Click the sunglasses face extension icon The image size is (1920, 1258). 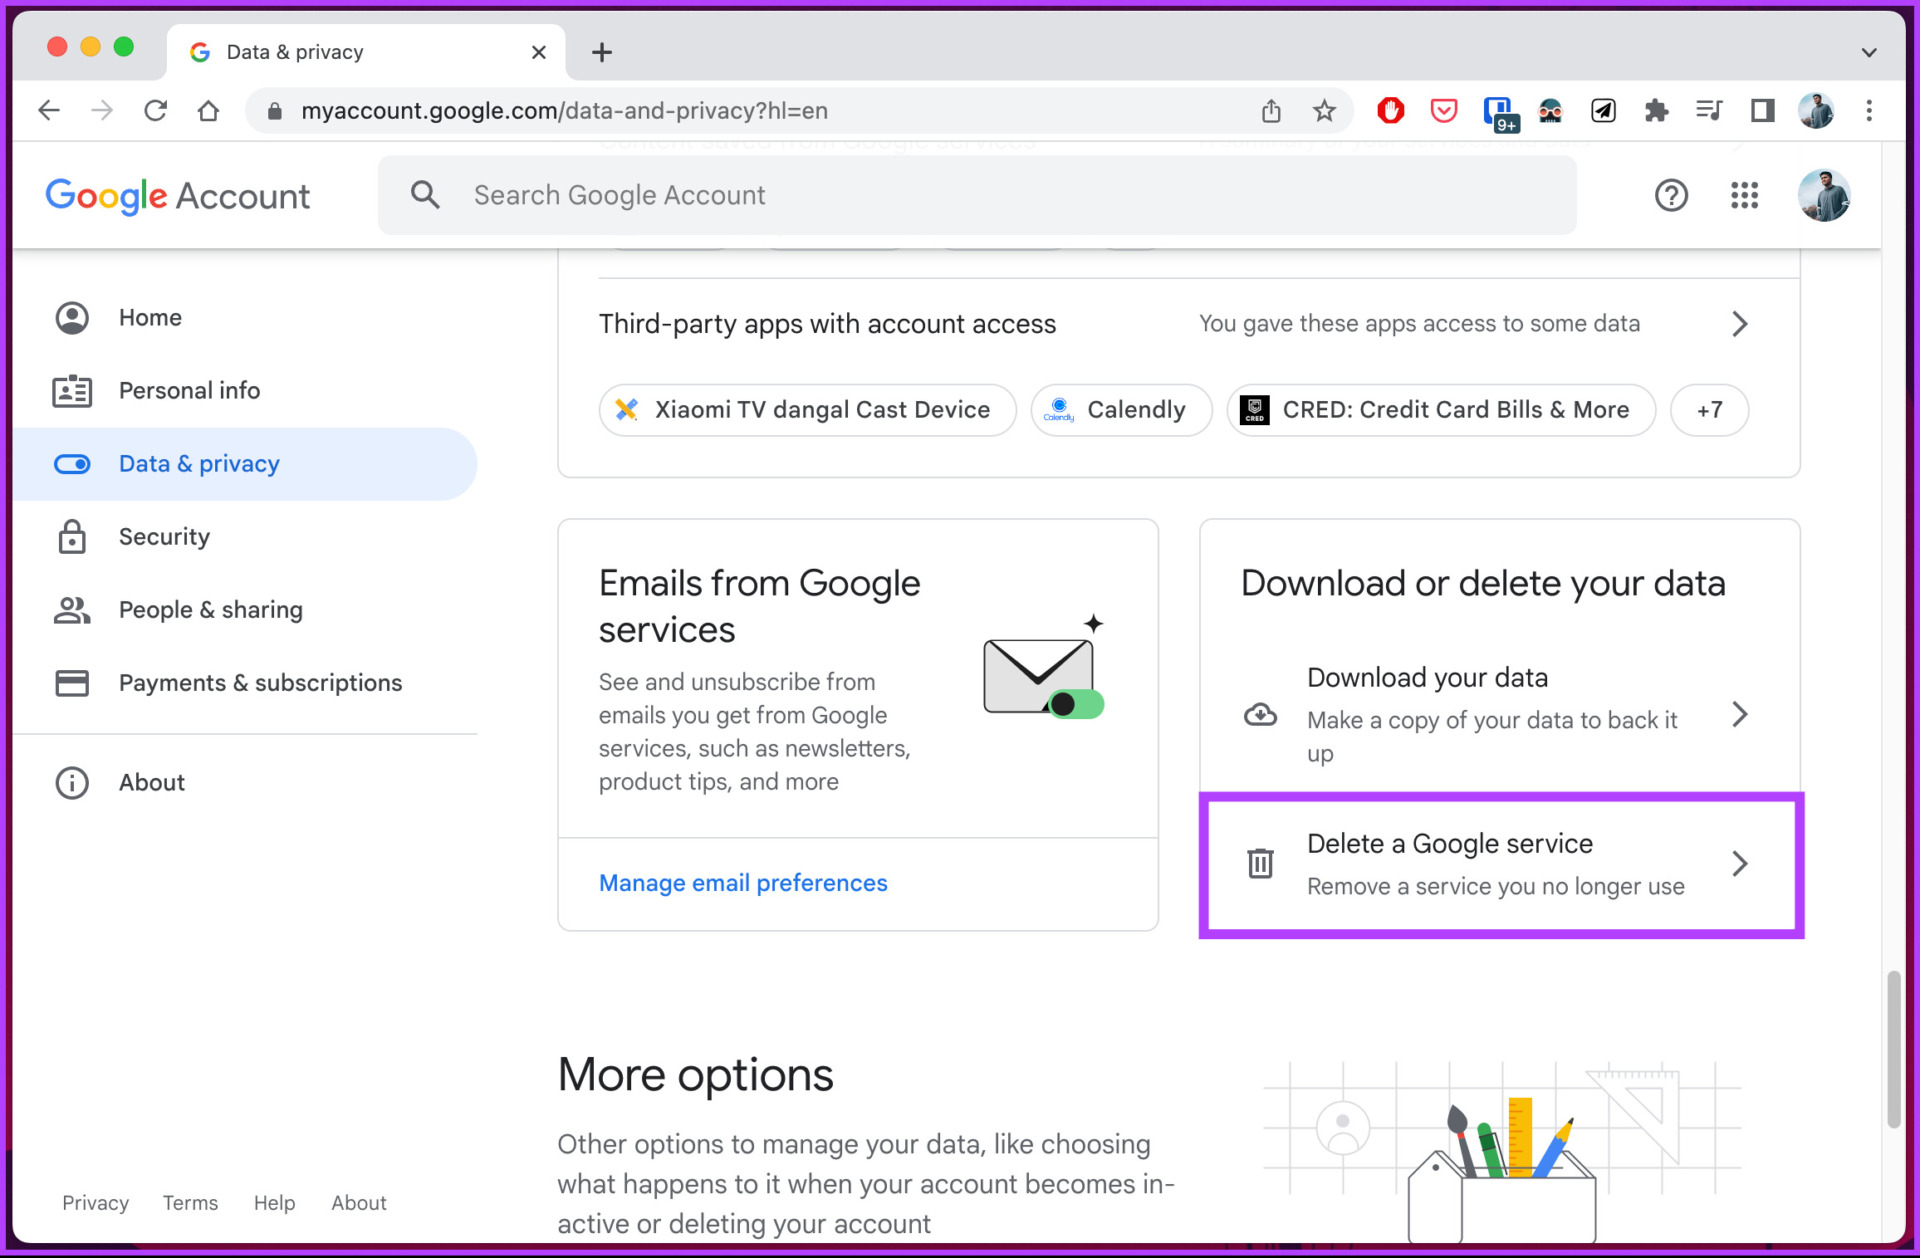click(1550, 110)
